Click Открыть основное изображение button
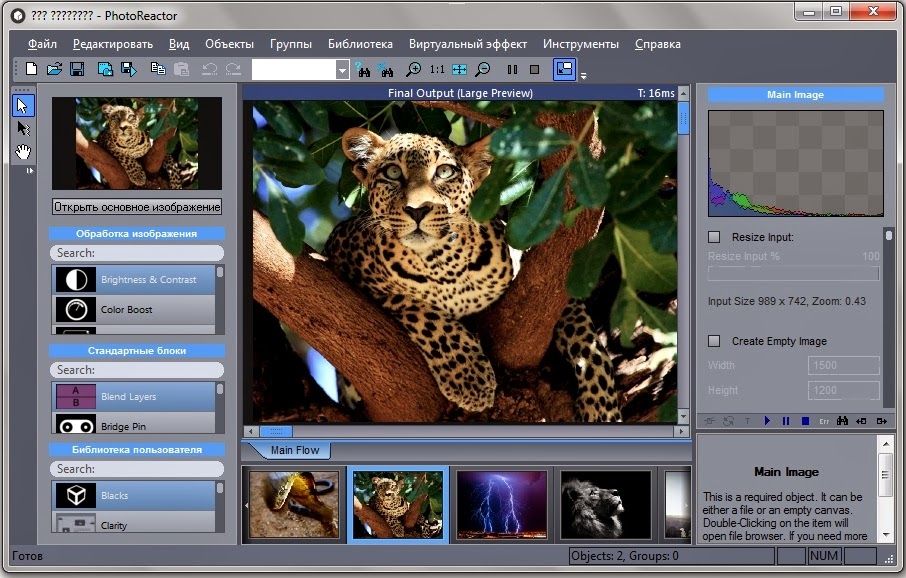906x578 pixels. click(x=137, y=207)
